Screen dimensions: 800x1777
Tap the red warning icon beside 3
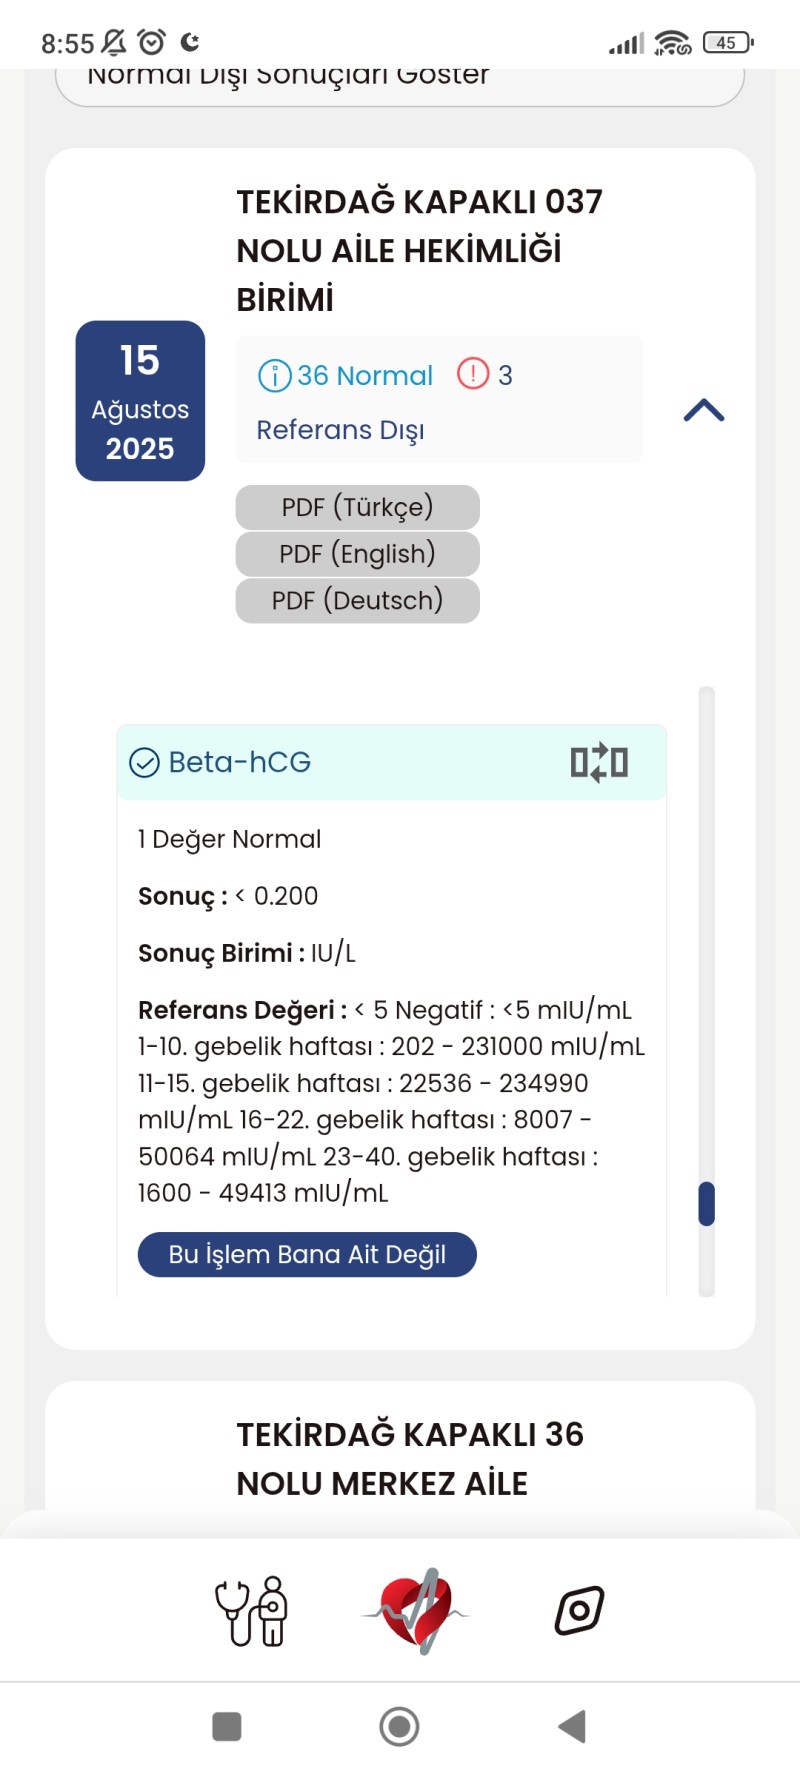(473, 373)
